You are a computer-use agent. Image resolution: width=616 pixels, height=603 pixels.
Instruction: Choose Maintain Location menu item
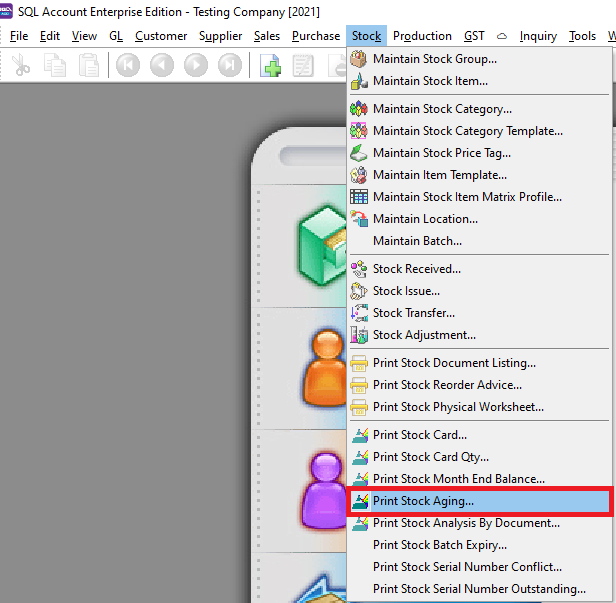coord(425,219)
